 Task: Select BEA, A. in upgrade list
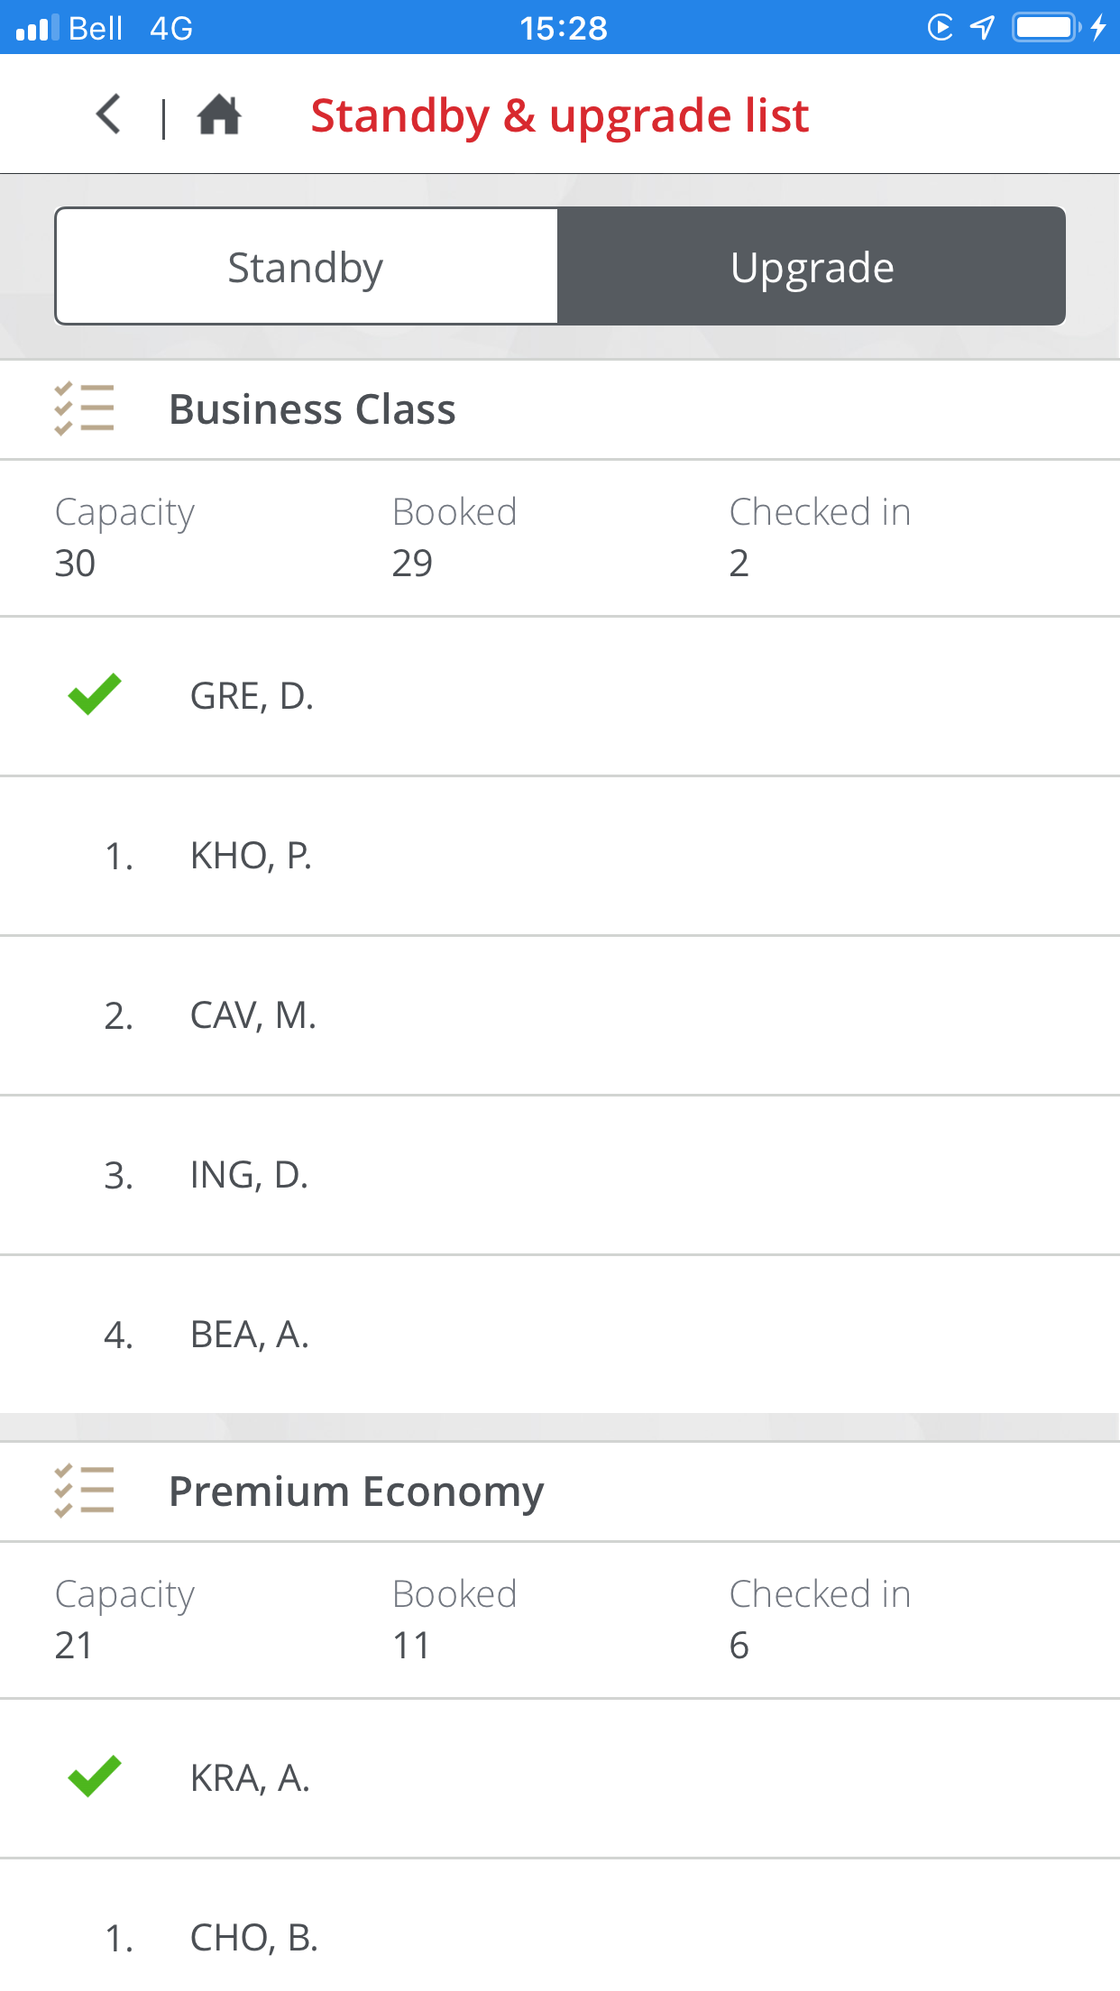560,1335
